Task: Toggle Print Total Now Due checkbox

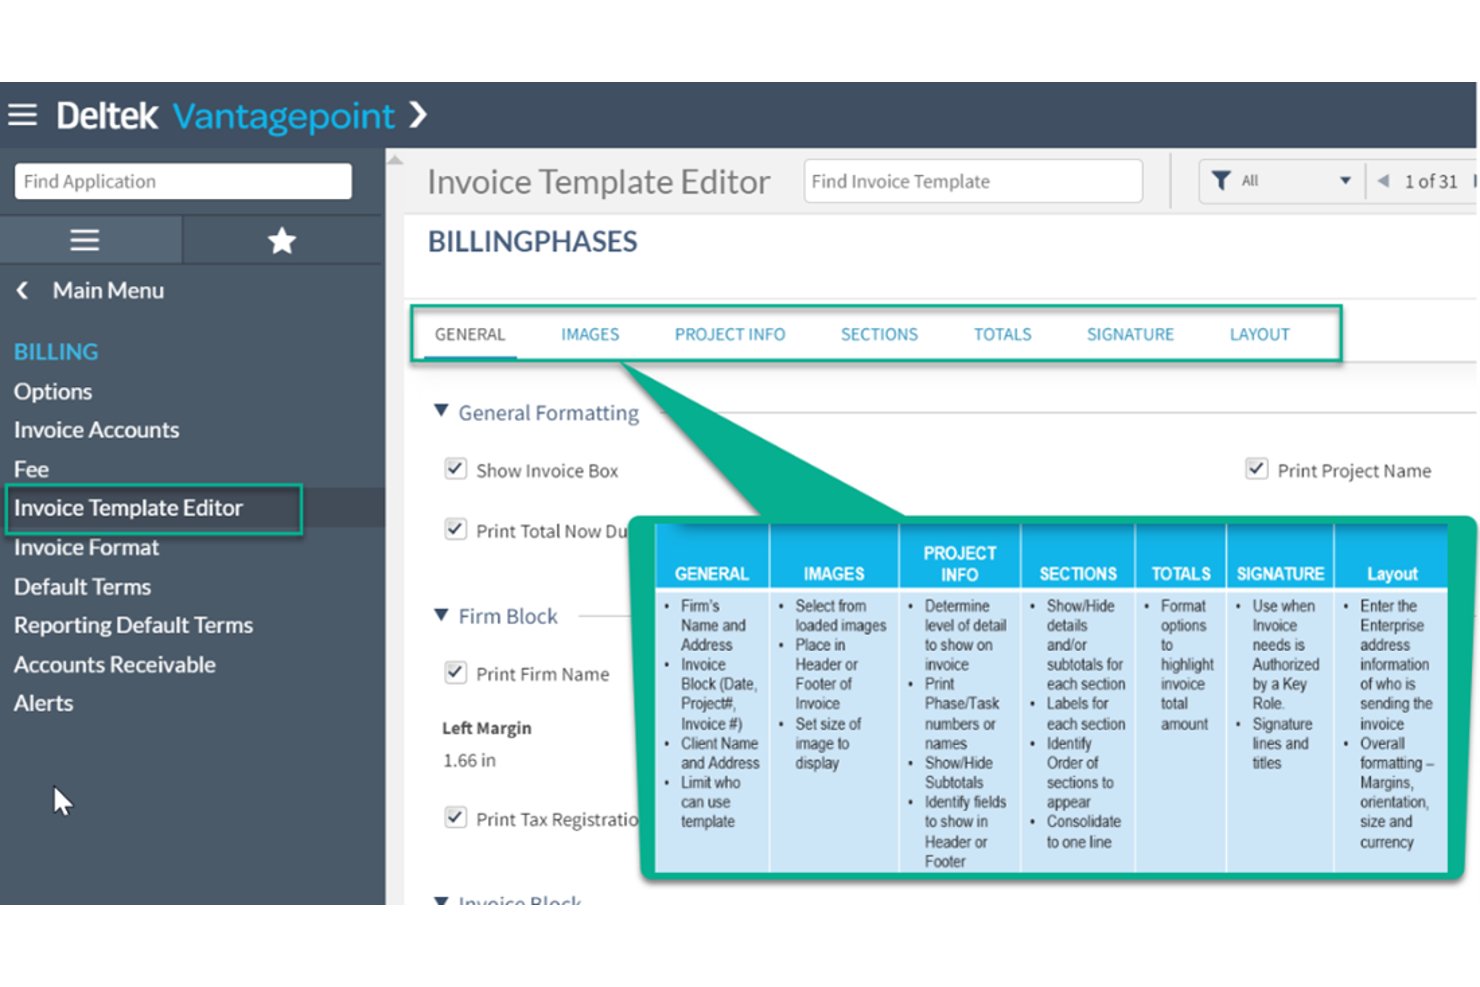Action: coord(456,529)
